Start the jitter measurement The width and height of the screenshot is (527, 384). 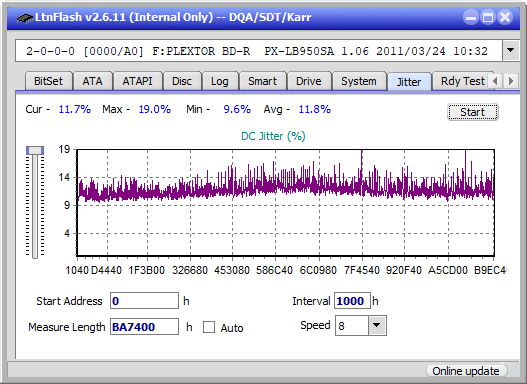(x=473, y=112)
